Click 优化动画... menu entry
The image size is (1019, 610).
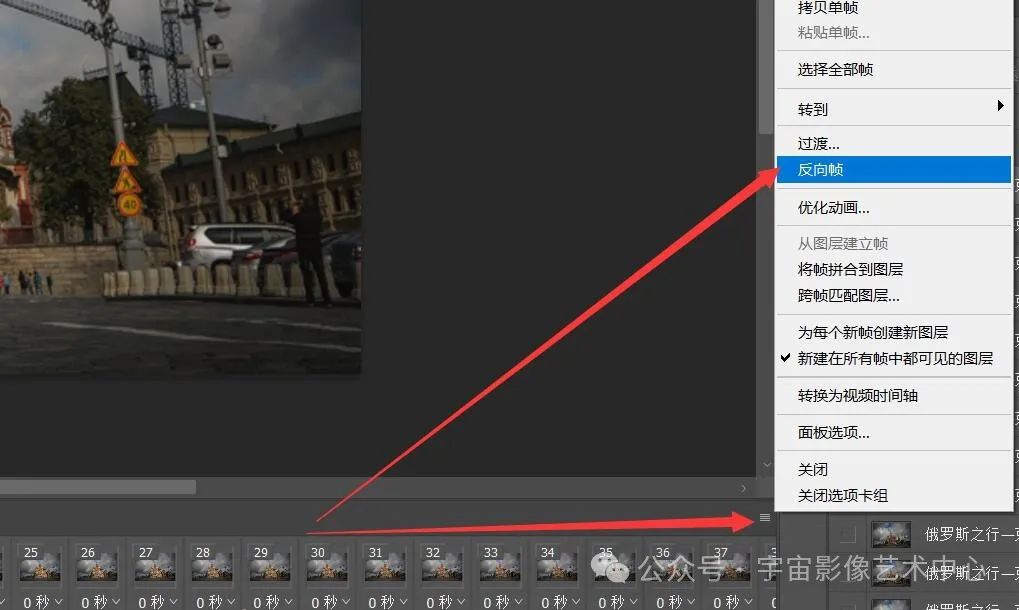(x=833, y=208)
